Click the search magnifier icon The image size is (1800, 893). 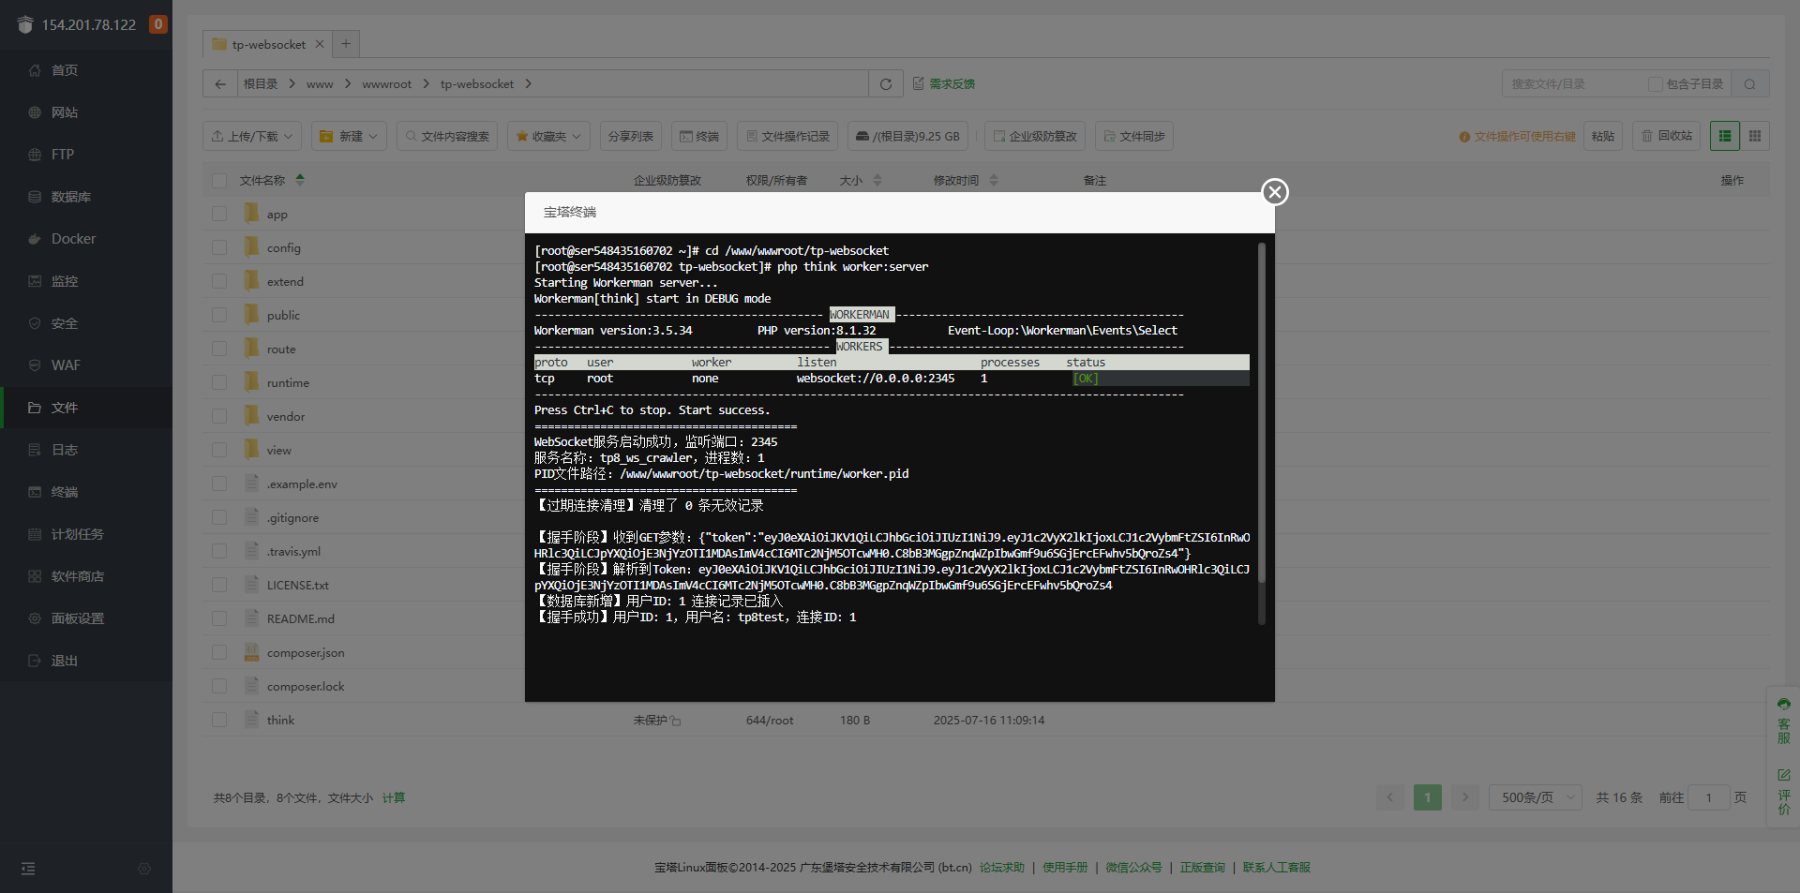pyautogui.click(x=1750, y=84)
